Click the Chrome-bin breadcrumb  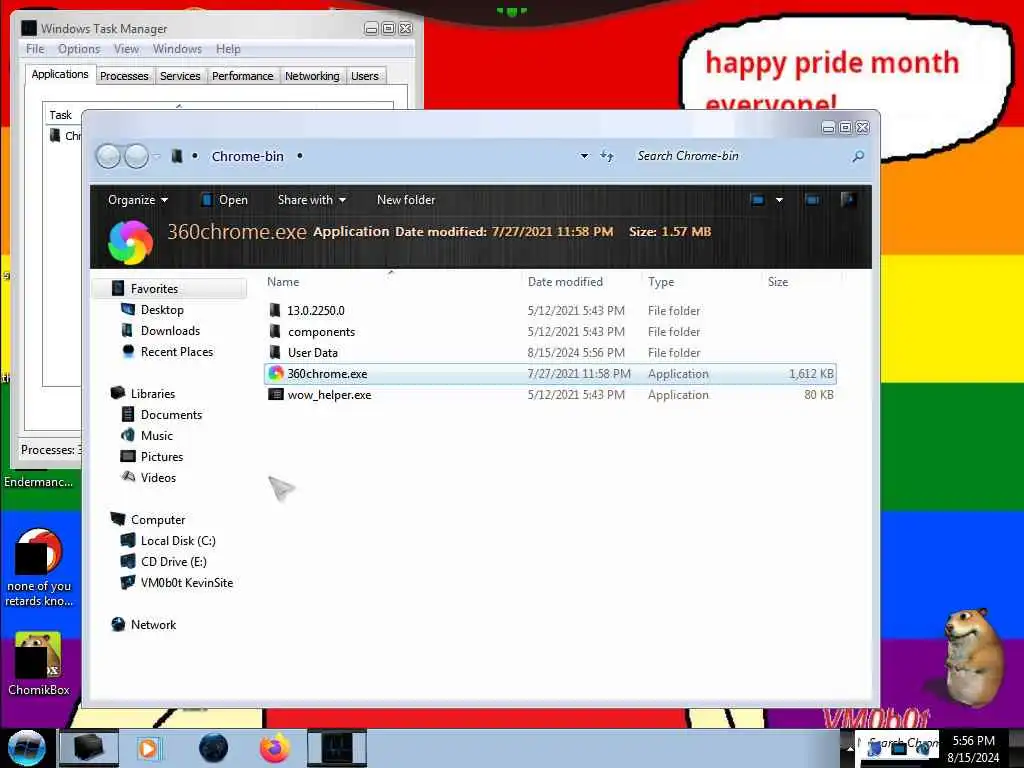click(x=248, y=156)
